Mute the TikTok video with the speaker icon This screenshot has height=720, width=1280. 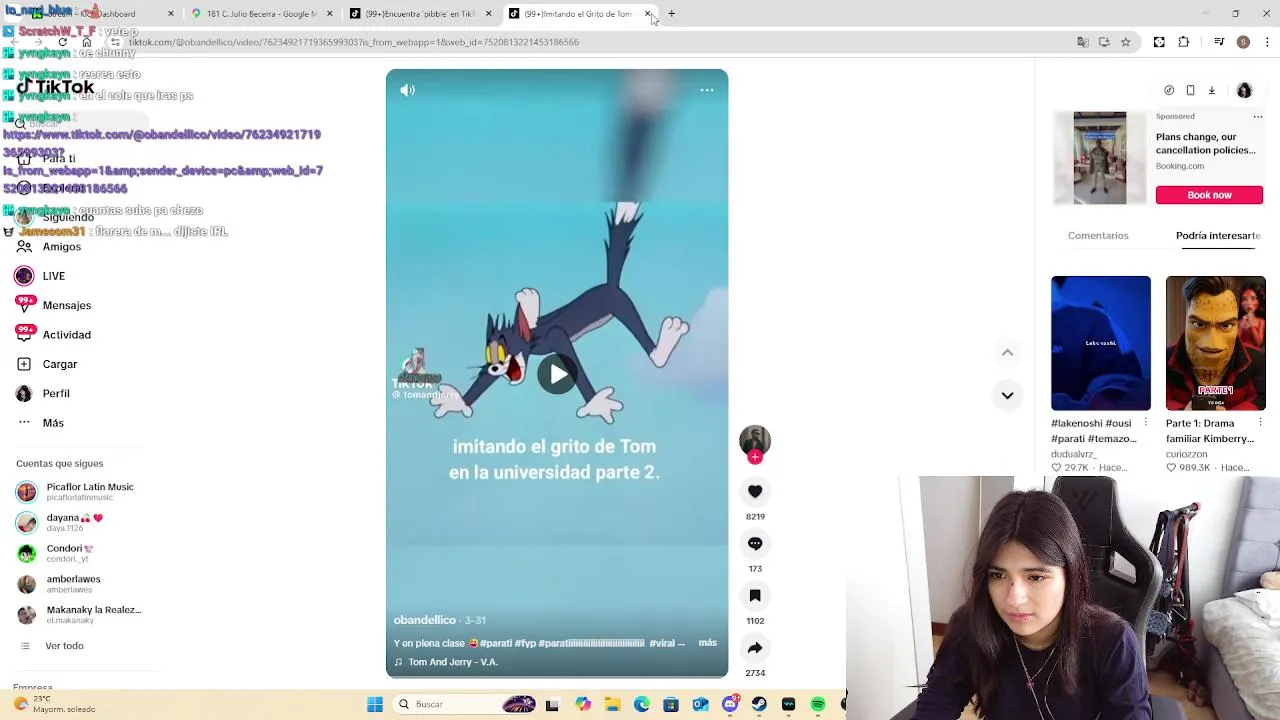pos(407,90)
